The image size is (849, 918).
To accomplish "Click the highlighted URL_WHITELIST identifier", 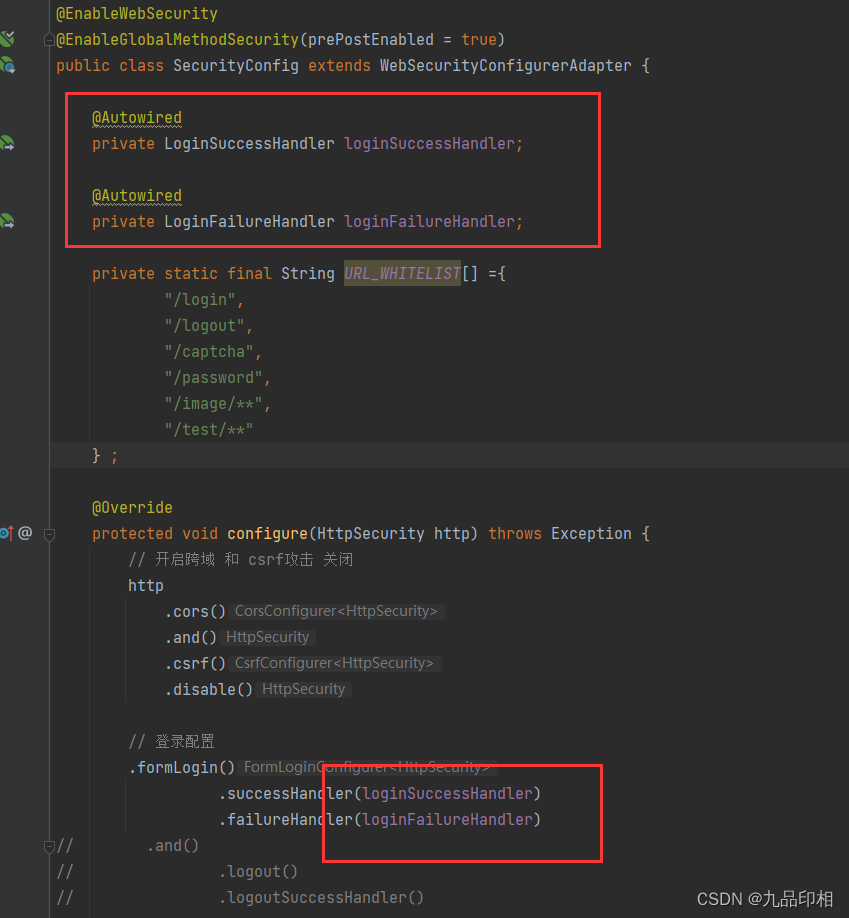I will (402, 273).
